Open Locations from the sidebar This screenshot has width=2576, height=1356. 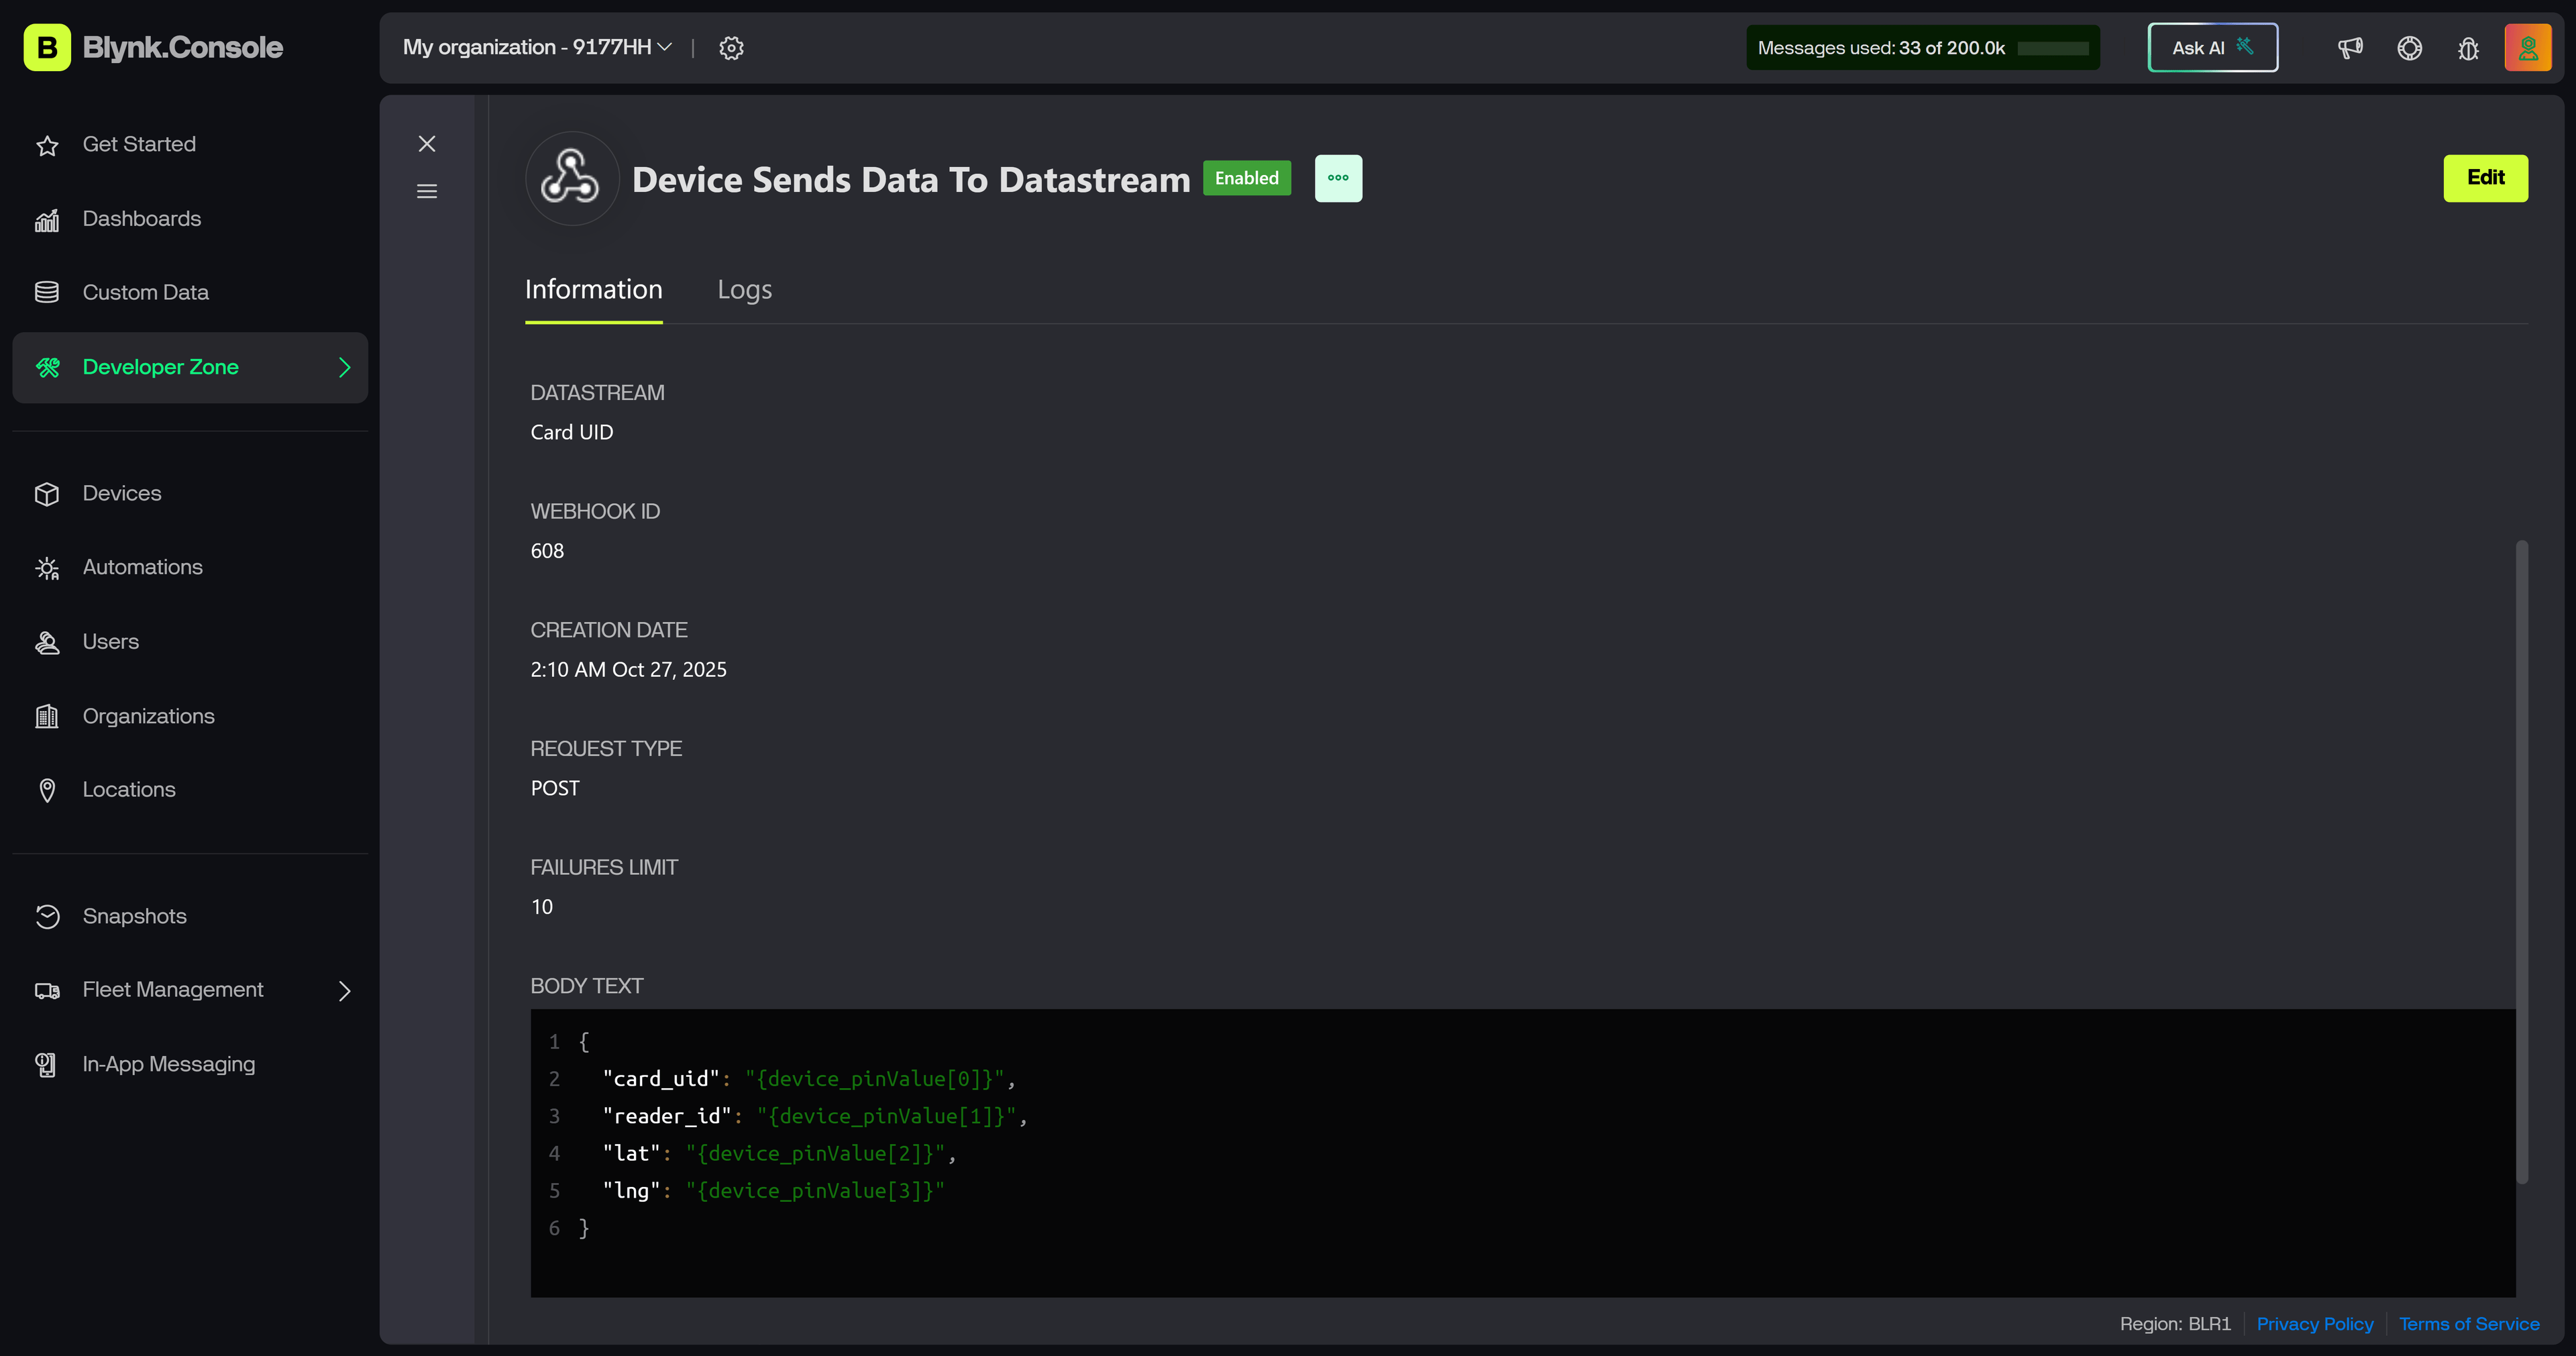pos(128,789)
